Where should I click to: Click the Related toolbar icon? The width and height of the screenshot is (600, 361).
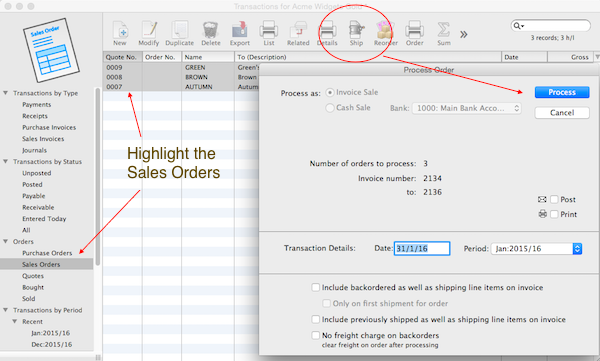click(x=298, y=30)
